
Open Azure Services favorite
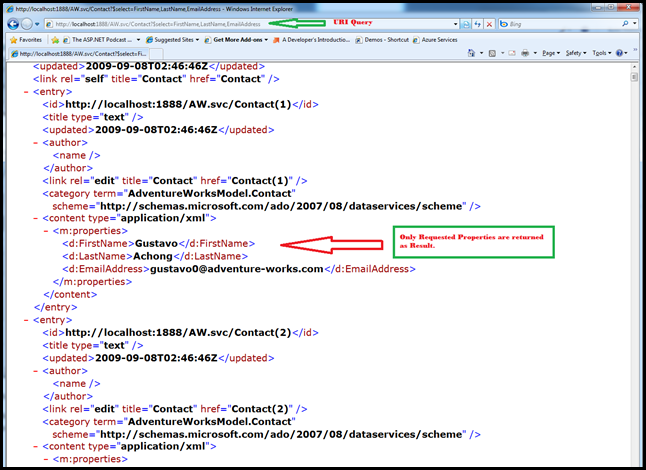pyautogui.click(x=435, y=40)
